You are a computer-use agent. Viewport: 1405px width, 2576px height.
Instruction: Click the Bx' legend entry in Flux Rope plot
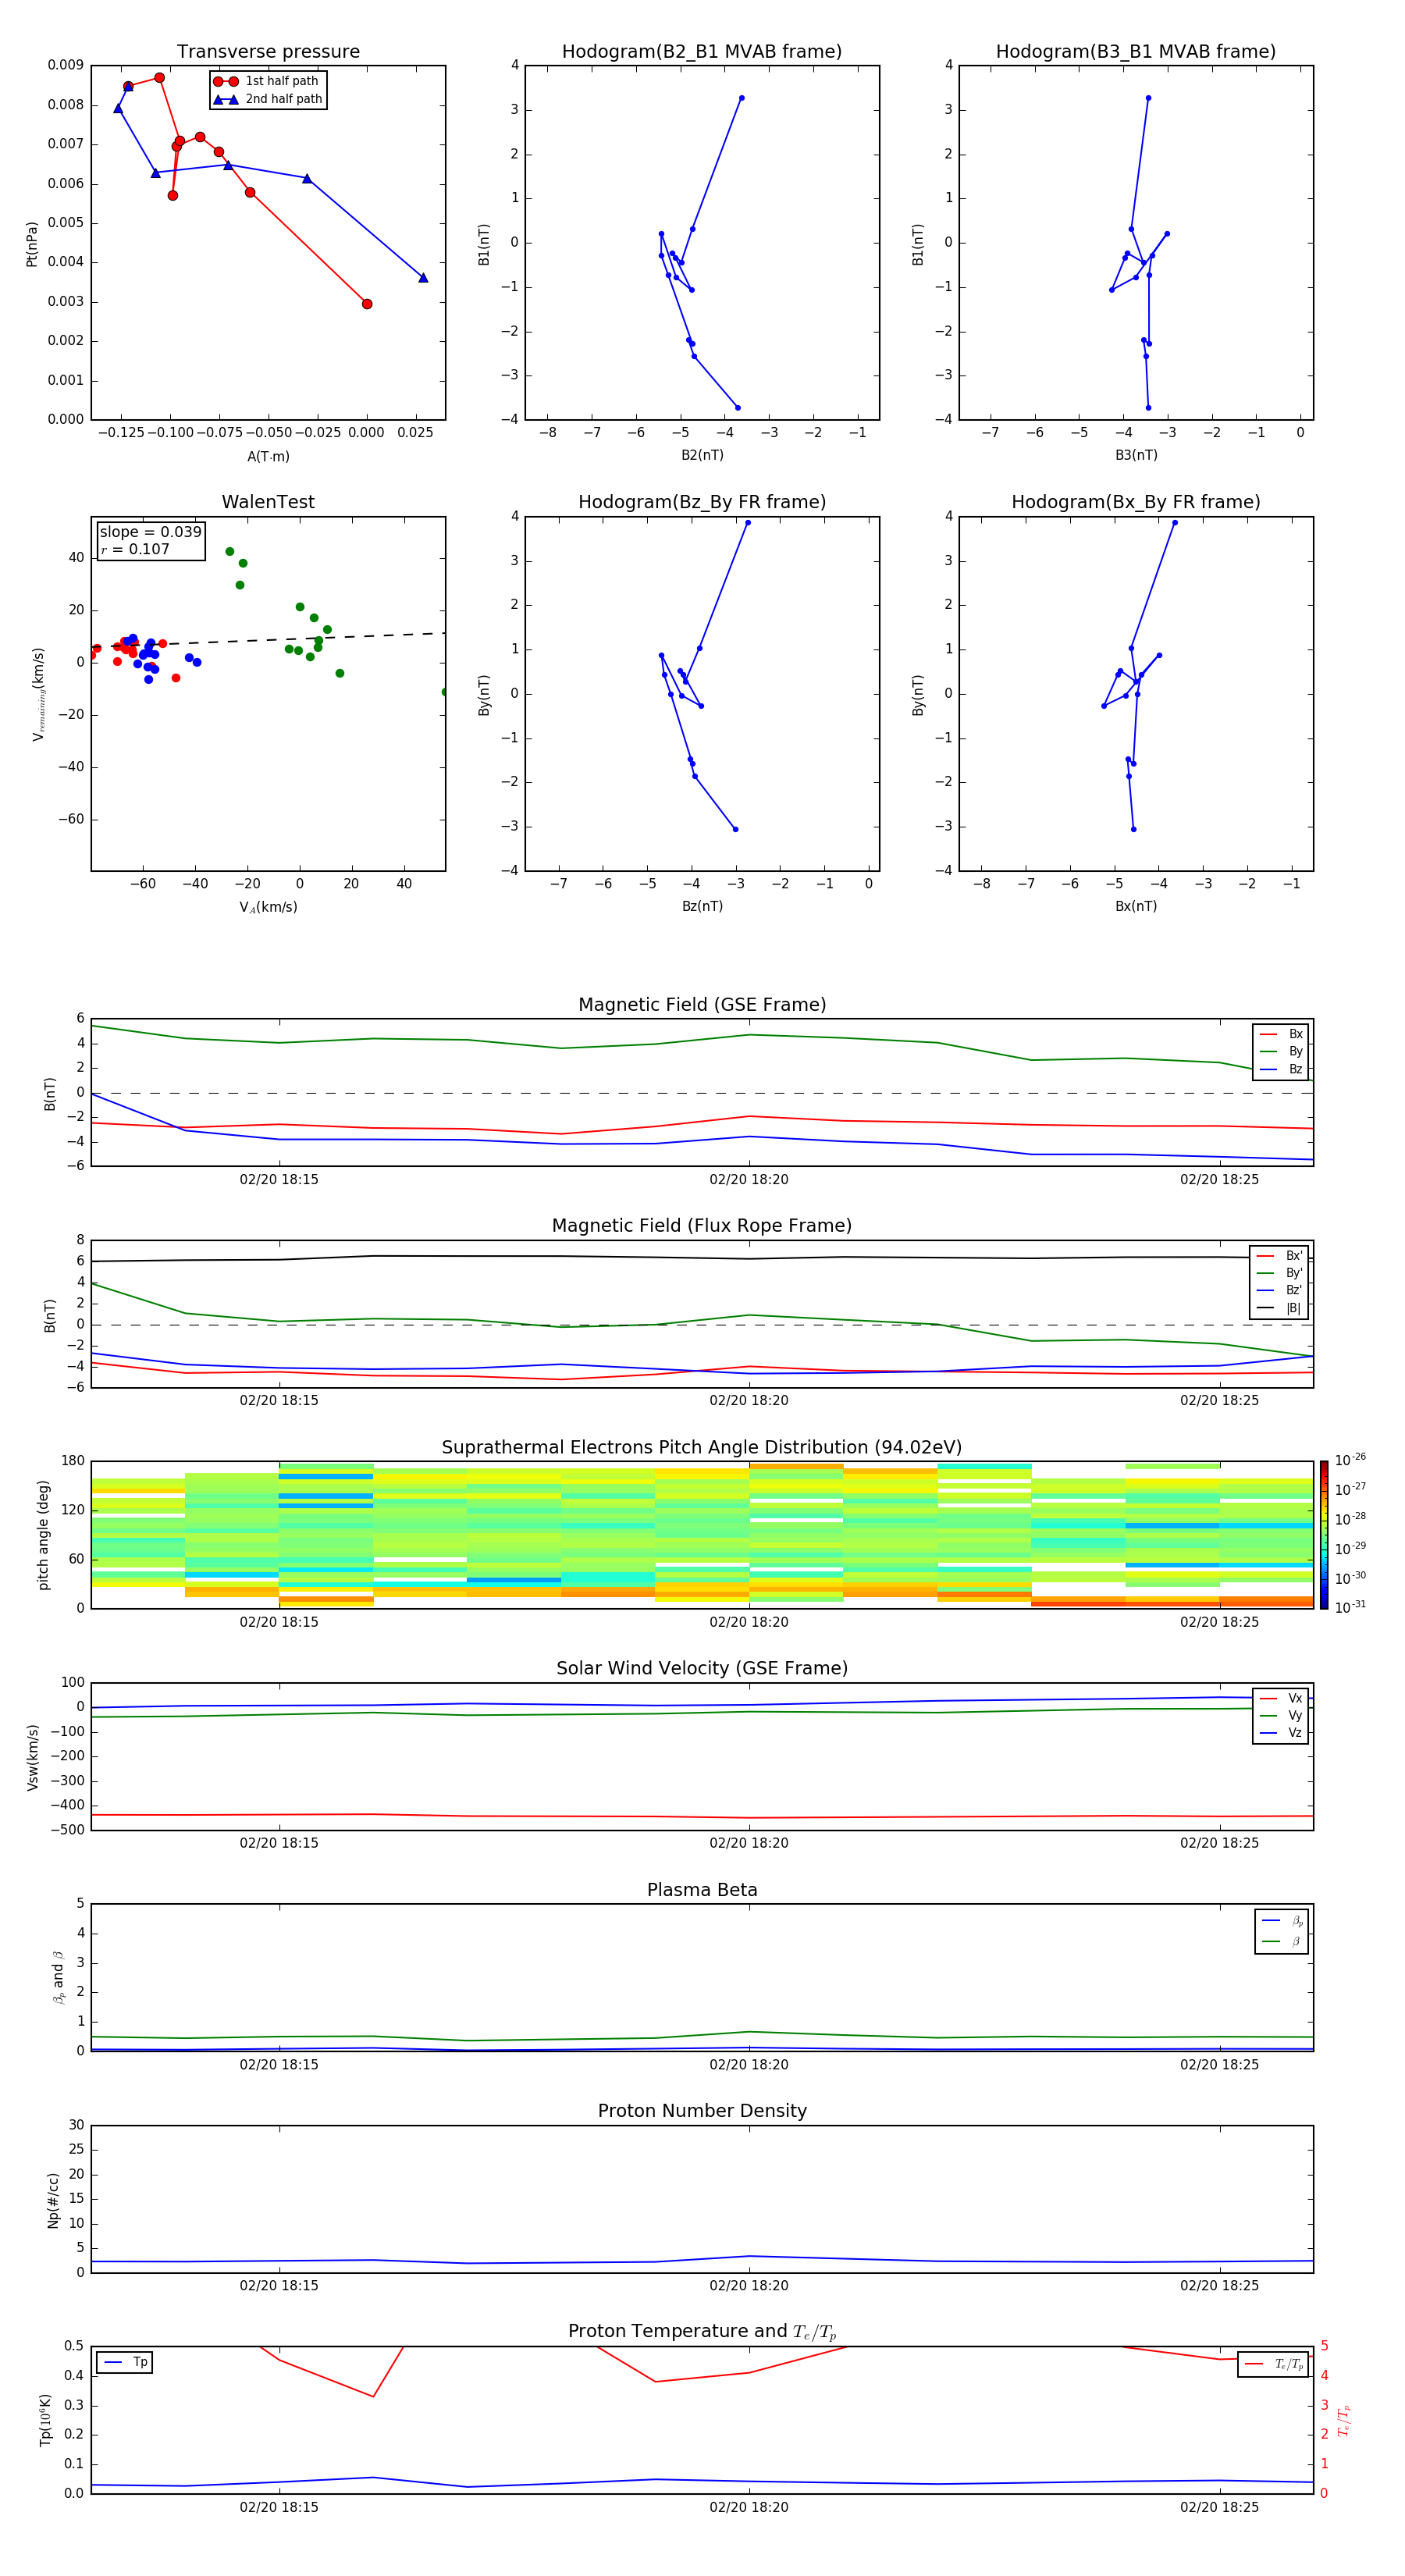pyautogui.click(x=1280, y=1256)
